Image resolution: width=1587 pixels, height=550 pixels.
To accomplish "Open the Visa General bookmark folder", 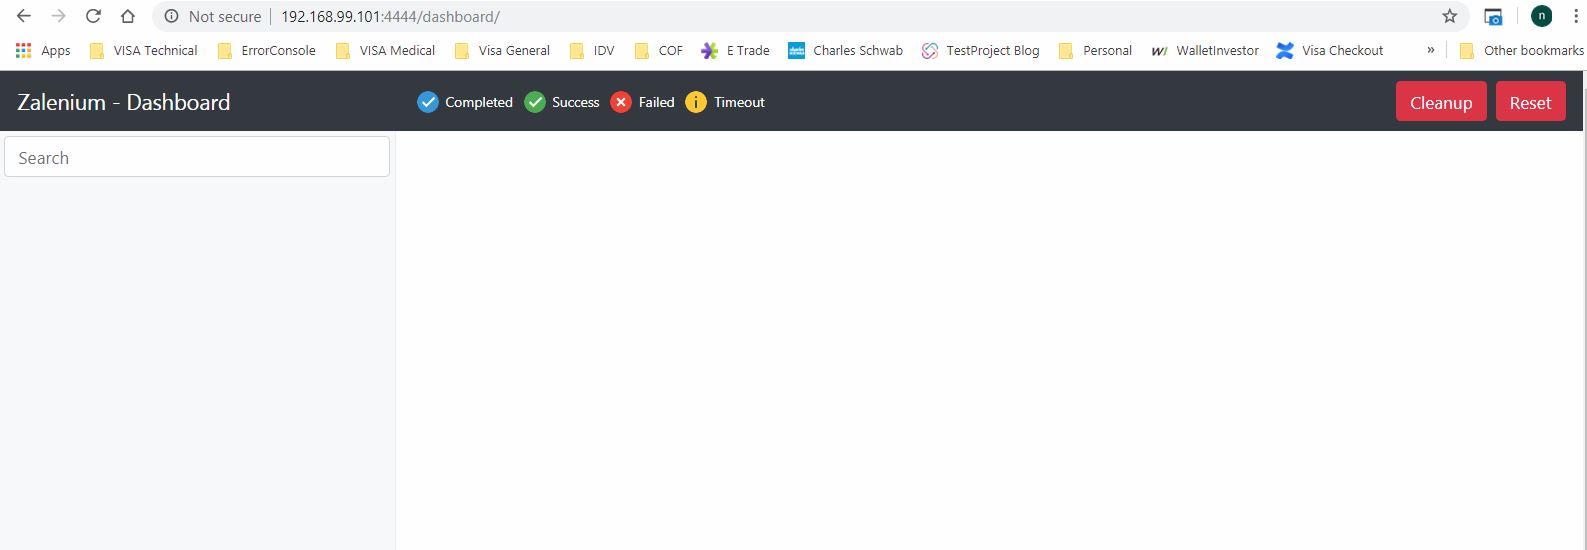I will point(502,50).
